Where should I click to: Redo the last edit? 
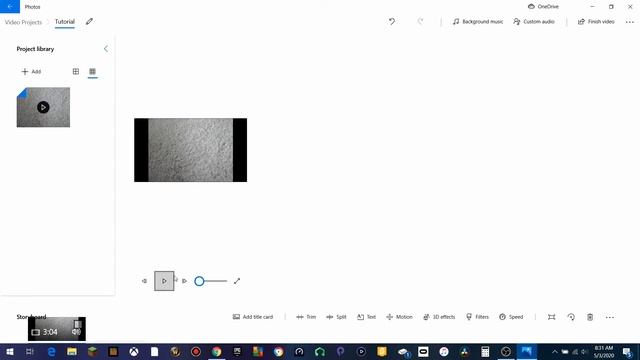click(420, 22)
